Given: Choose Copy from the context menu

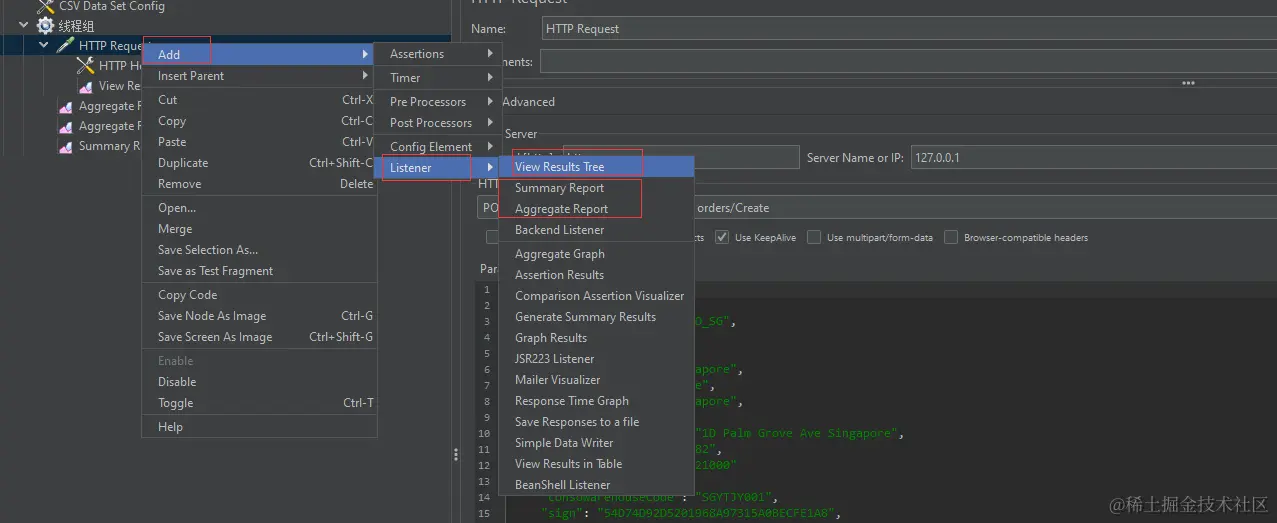Looking at the screenshot, I should click(258, 121).
